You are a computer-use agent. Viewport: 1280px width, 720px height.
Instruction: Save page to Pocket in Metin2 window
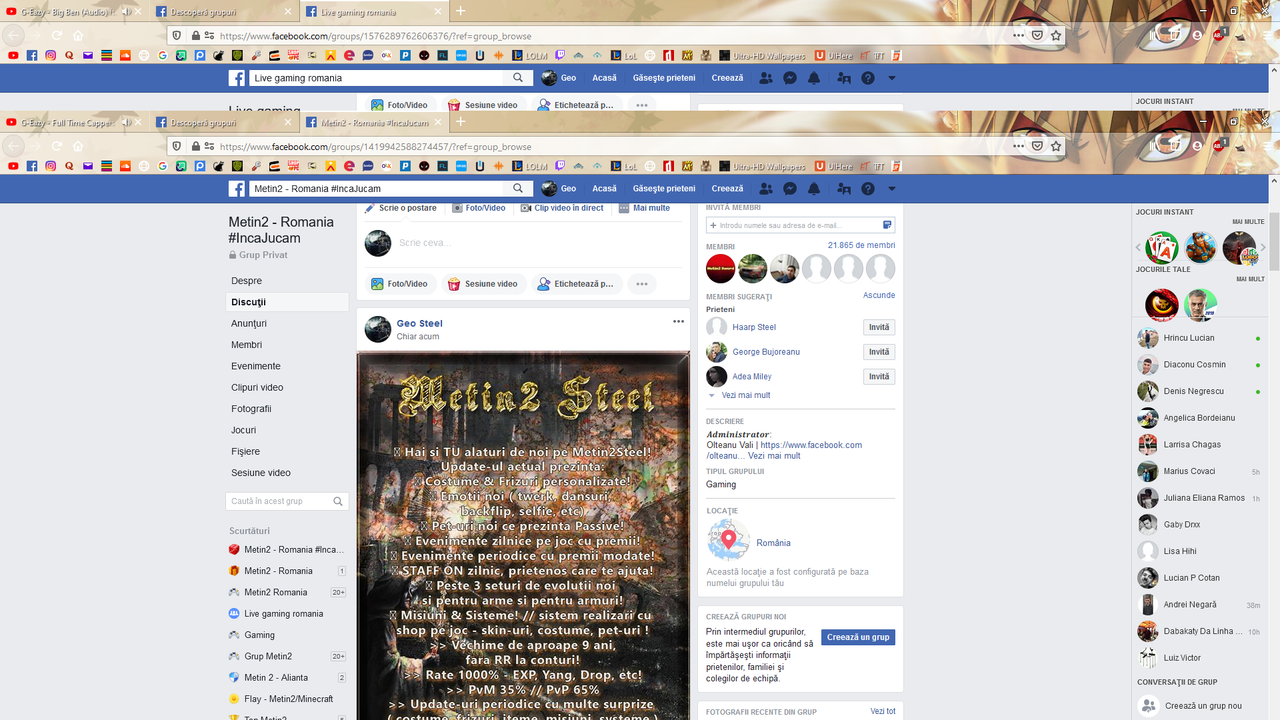point(1037,146)
